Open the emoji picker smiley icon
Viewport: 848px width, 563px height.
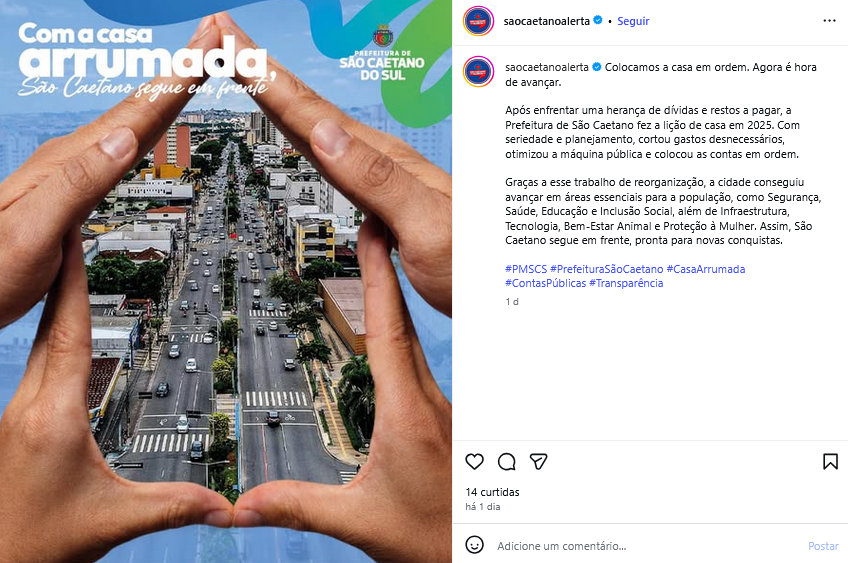[x=474, y=545]
